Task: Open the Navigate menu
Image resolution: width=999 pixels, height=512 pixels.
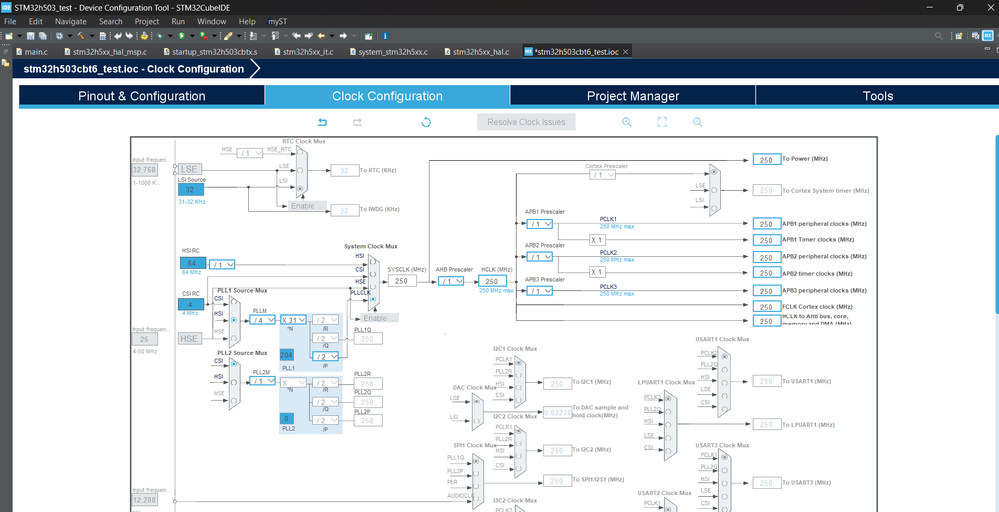Action: coord(71,21)
